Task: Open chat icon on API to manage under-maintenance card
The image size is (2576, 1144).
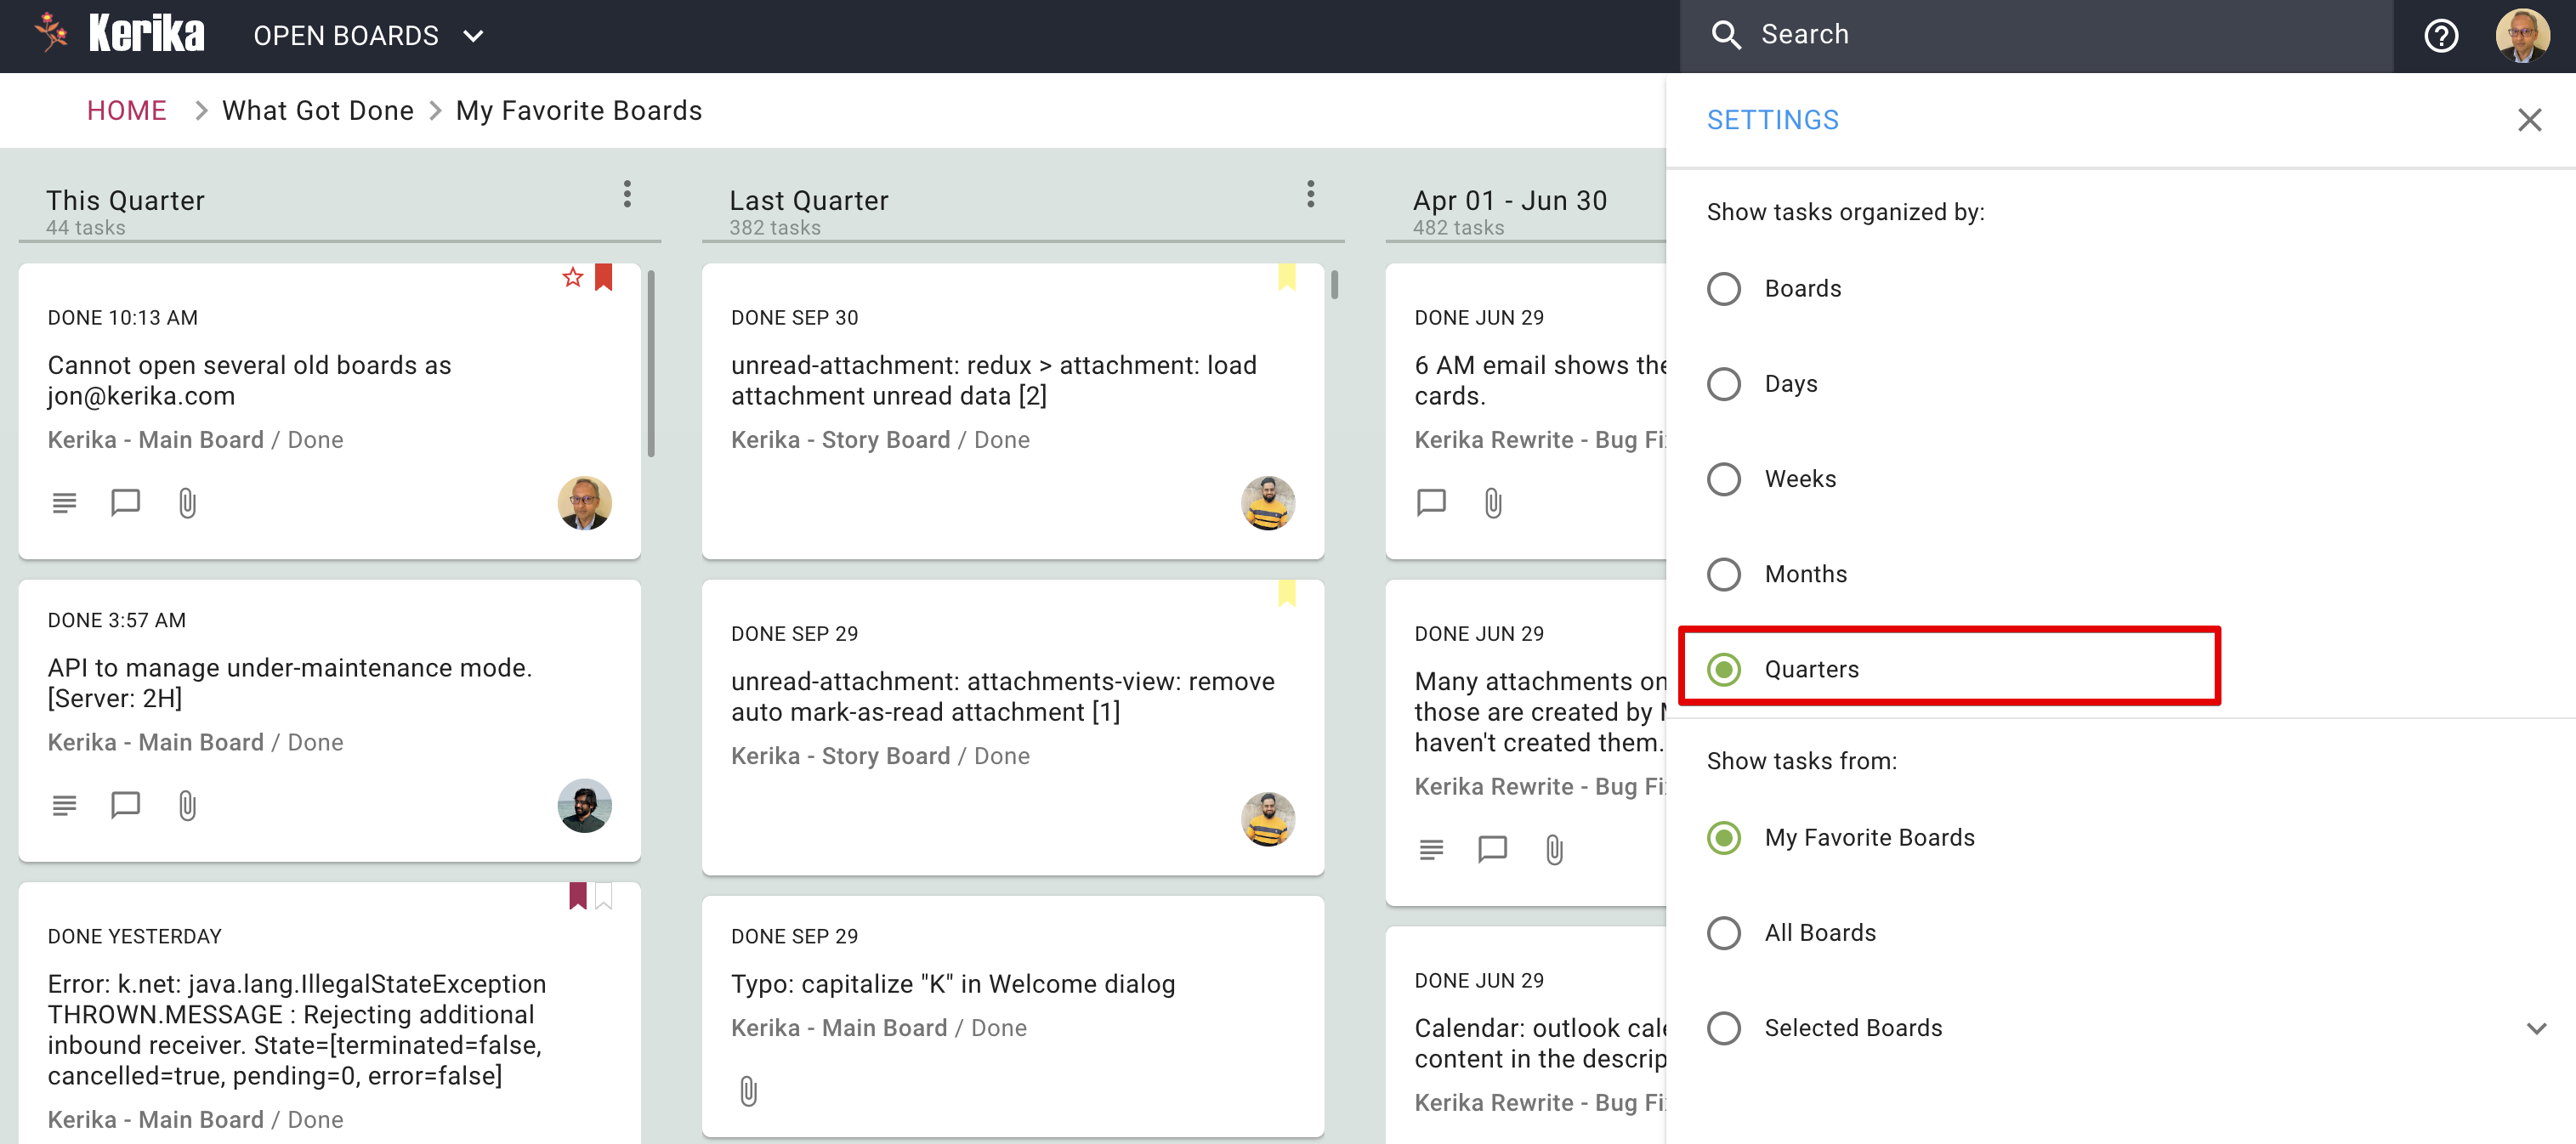Action: tap(125, 805)
